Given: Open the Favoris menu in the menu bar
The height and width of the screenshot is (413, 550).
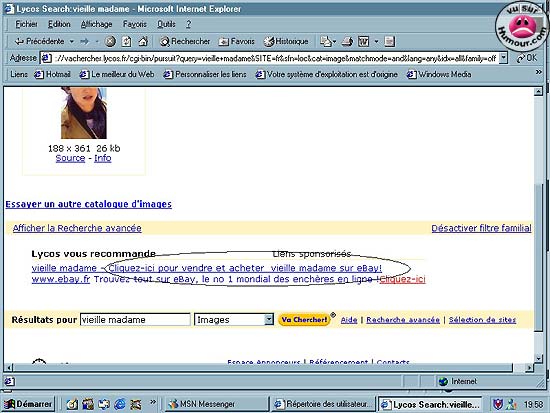Looking at the screenshot, I should click(134, 24).
